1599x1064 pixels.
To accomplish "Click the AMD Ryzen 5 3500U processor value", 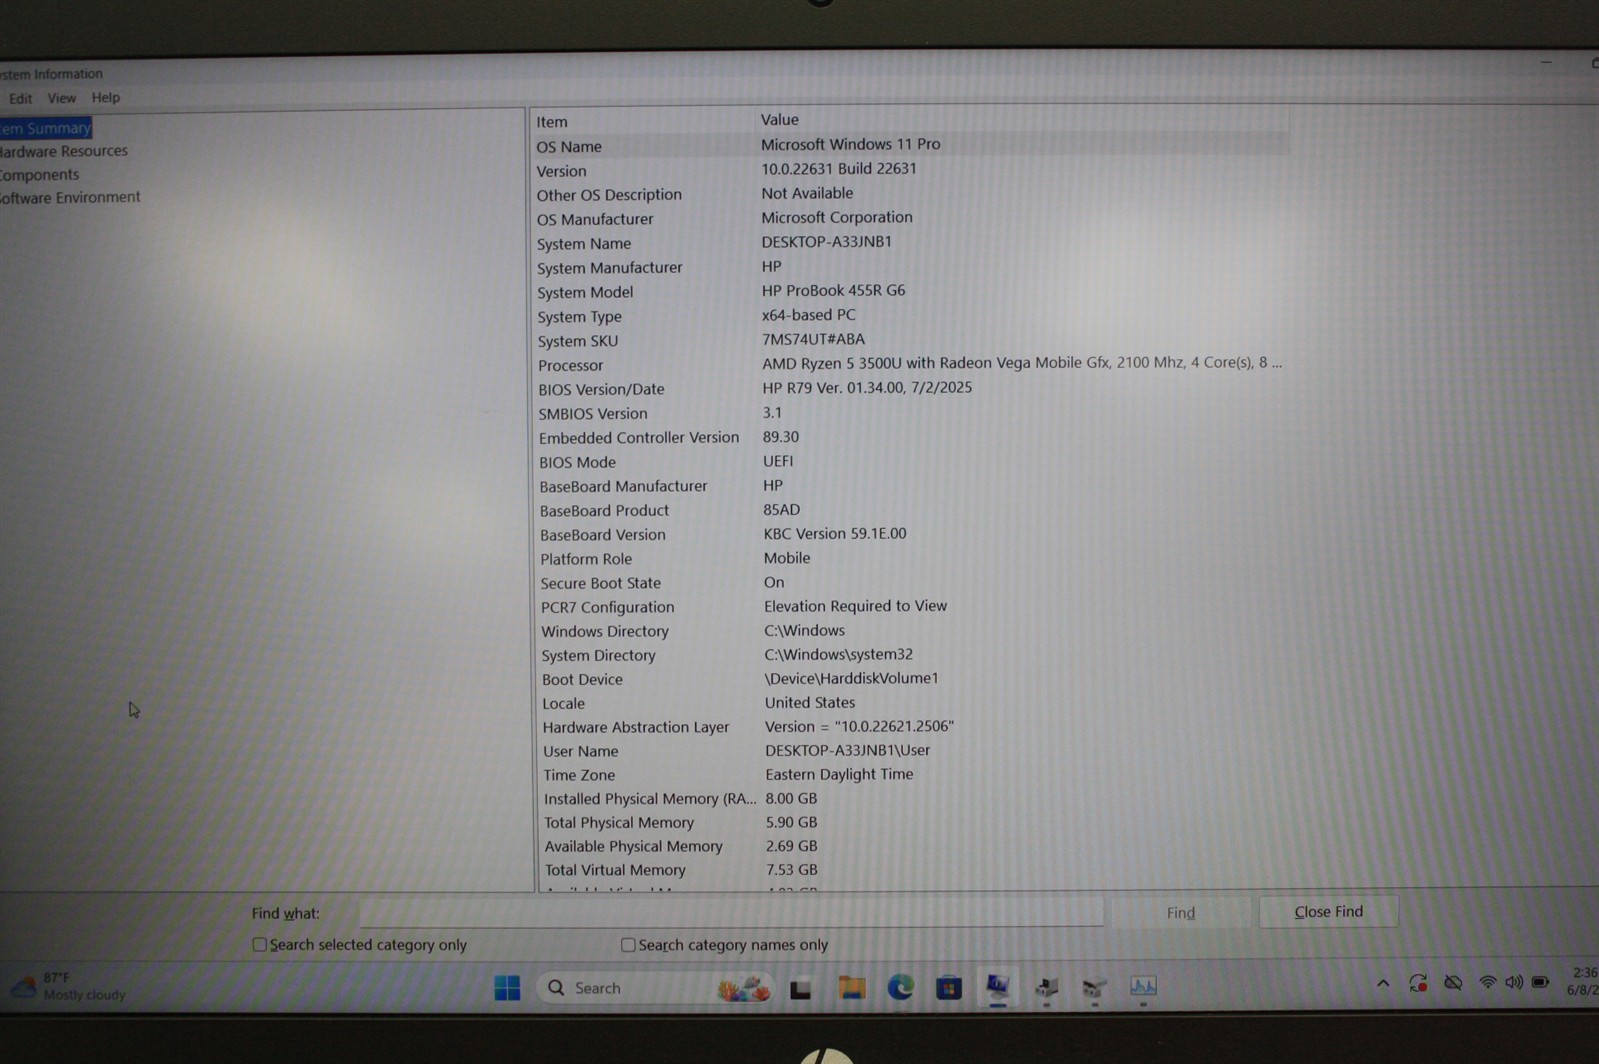I will (x=1021, y=363).
